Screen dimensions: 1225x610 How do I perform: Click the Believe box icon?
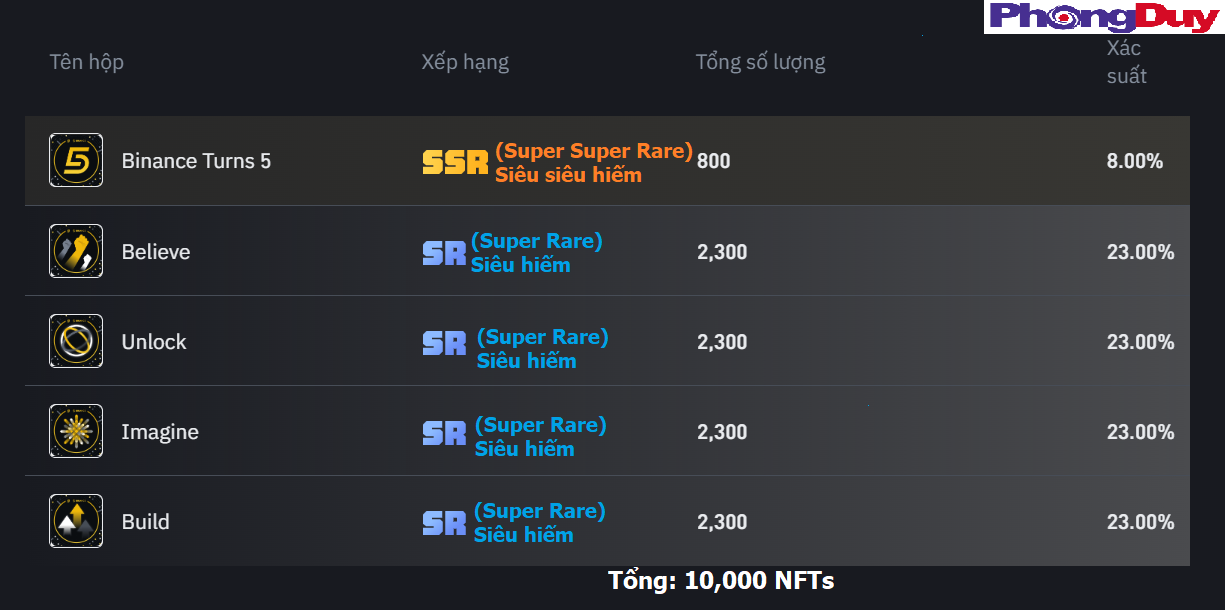pyautogui.click(x=76, y=251)
